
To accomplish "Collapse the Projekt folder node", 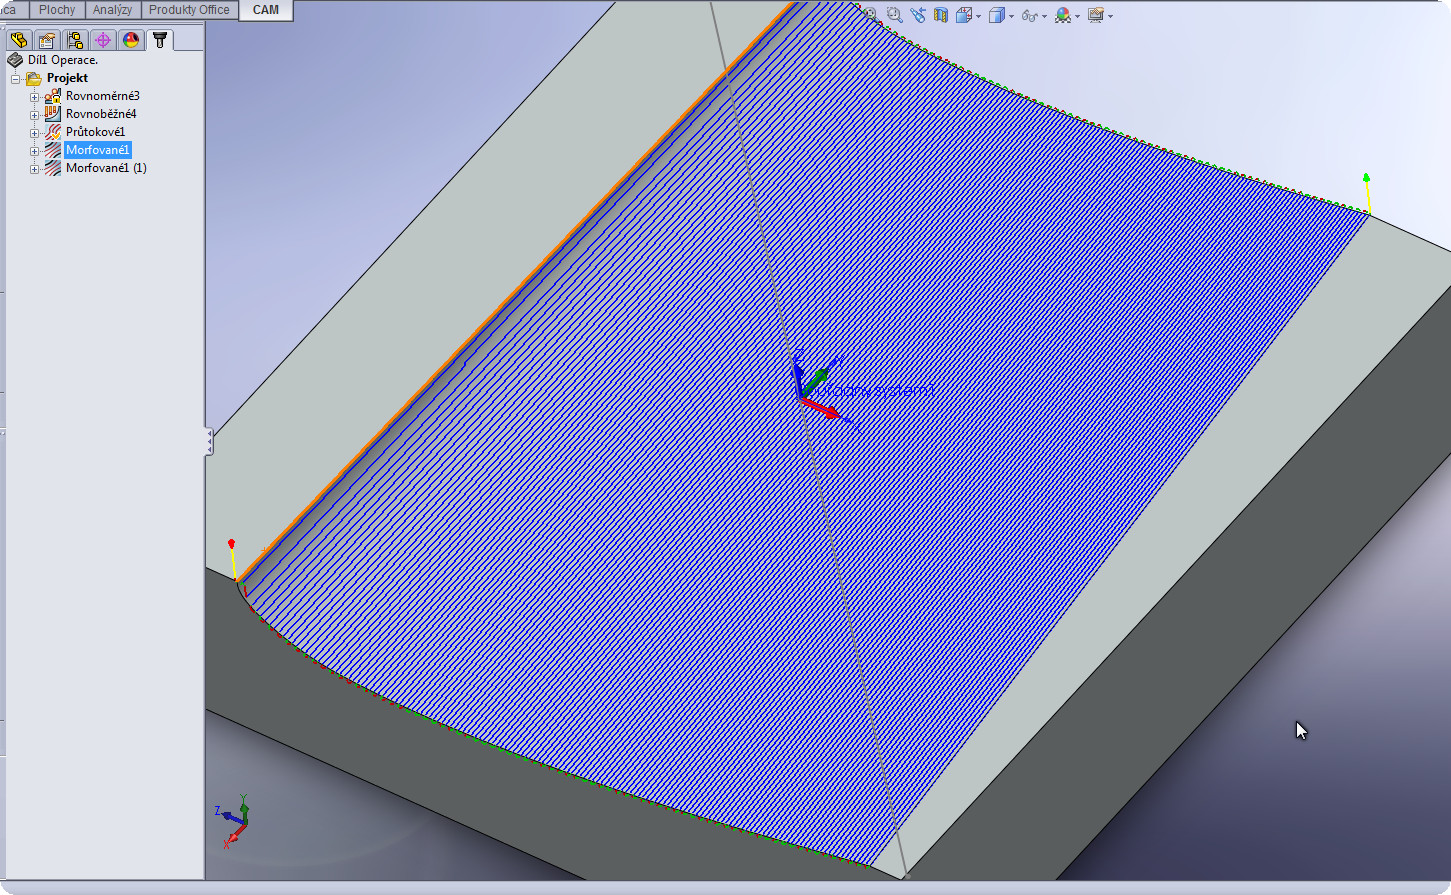I will click(x=16, y=79).
